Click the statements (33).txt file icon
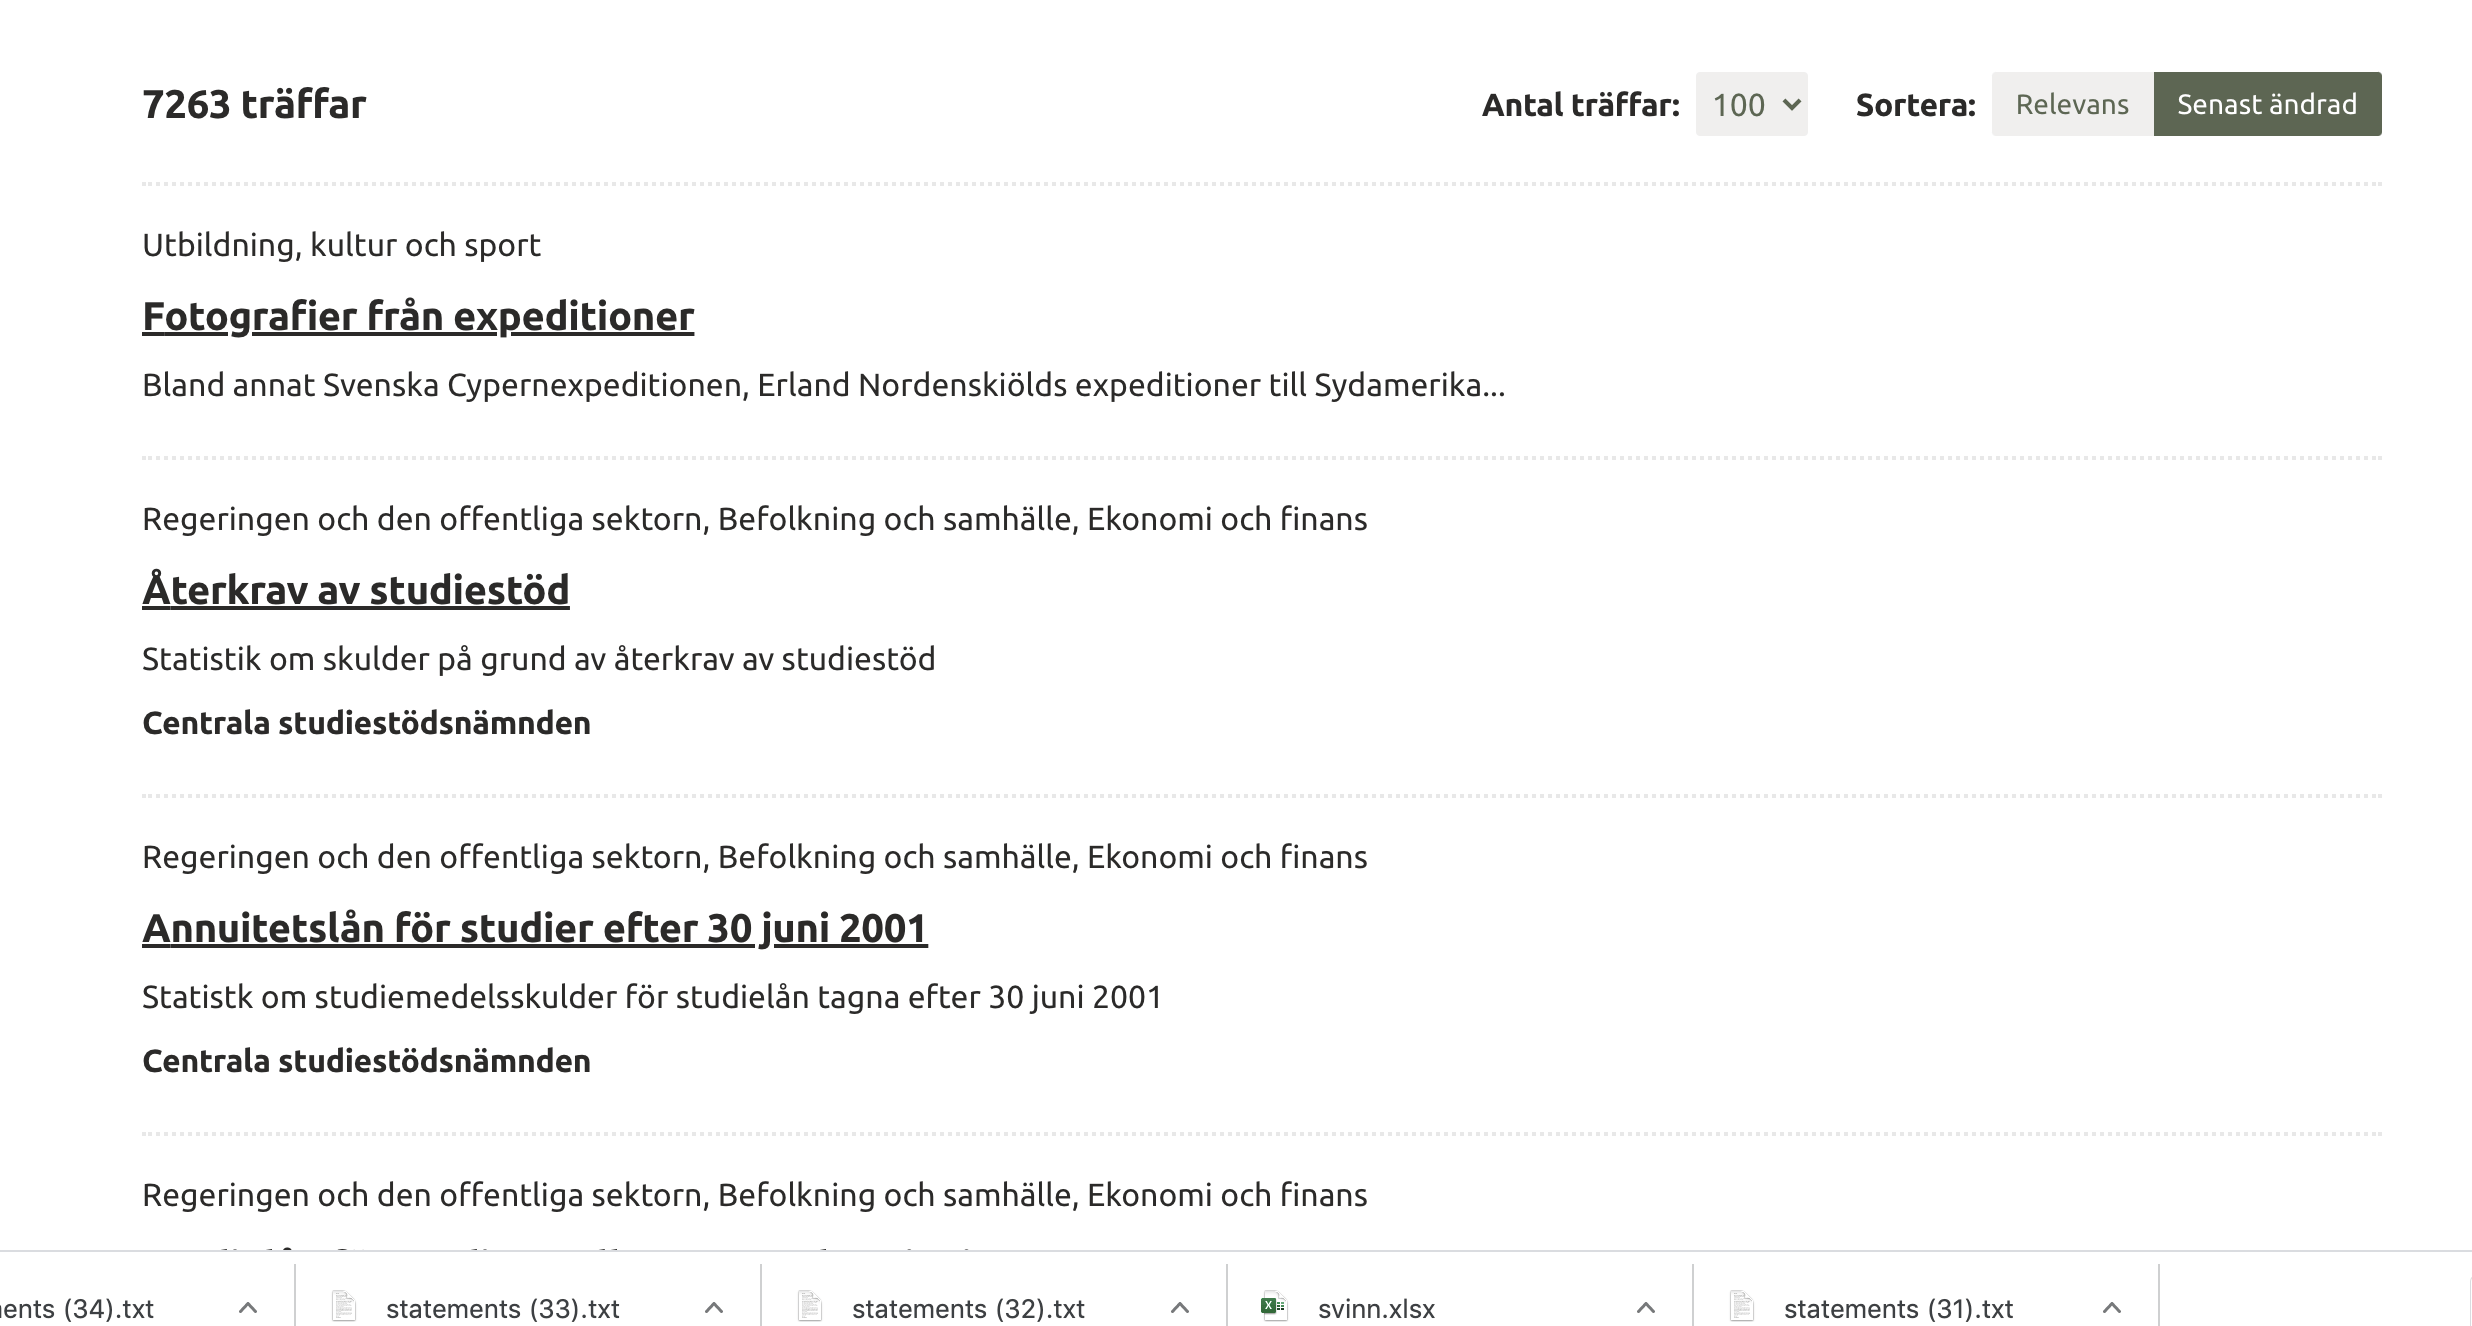The width and height of the screenshot is (2472, 1326). 344,1307
